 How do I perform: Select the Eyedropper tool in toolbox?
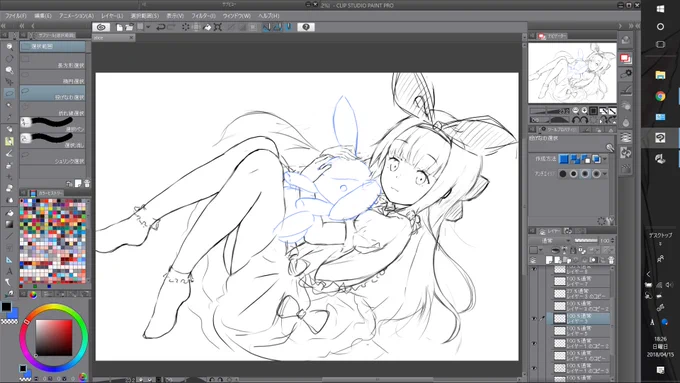click(x=9, y=117)
